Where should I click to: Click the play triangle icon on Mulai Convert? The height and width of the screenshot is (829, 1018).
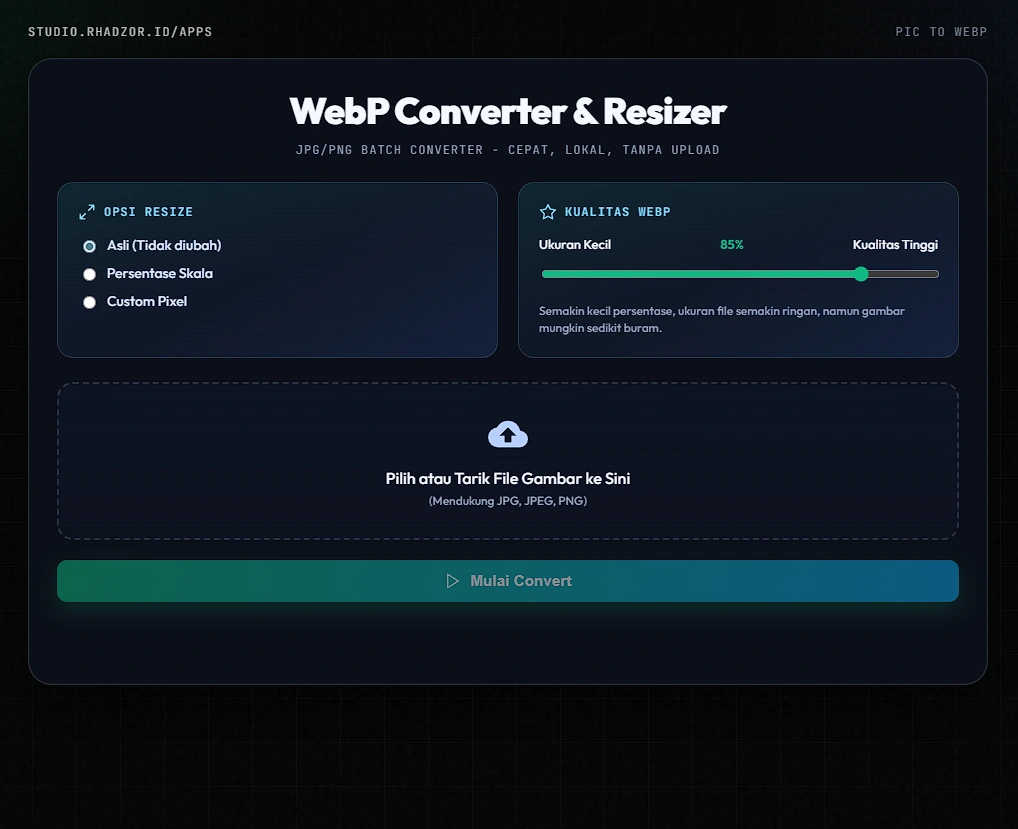(x=453, y=580)
